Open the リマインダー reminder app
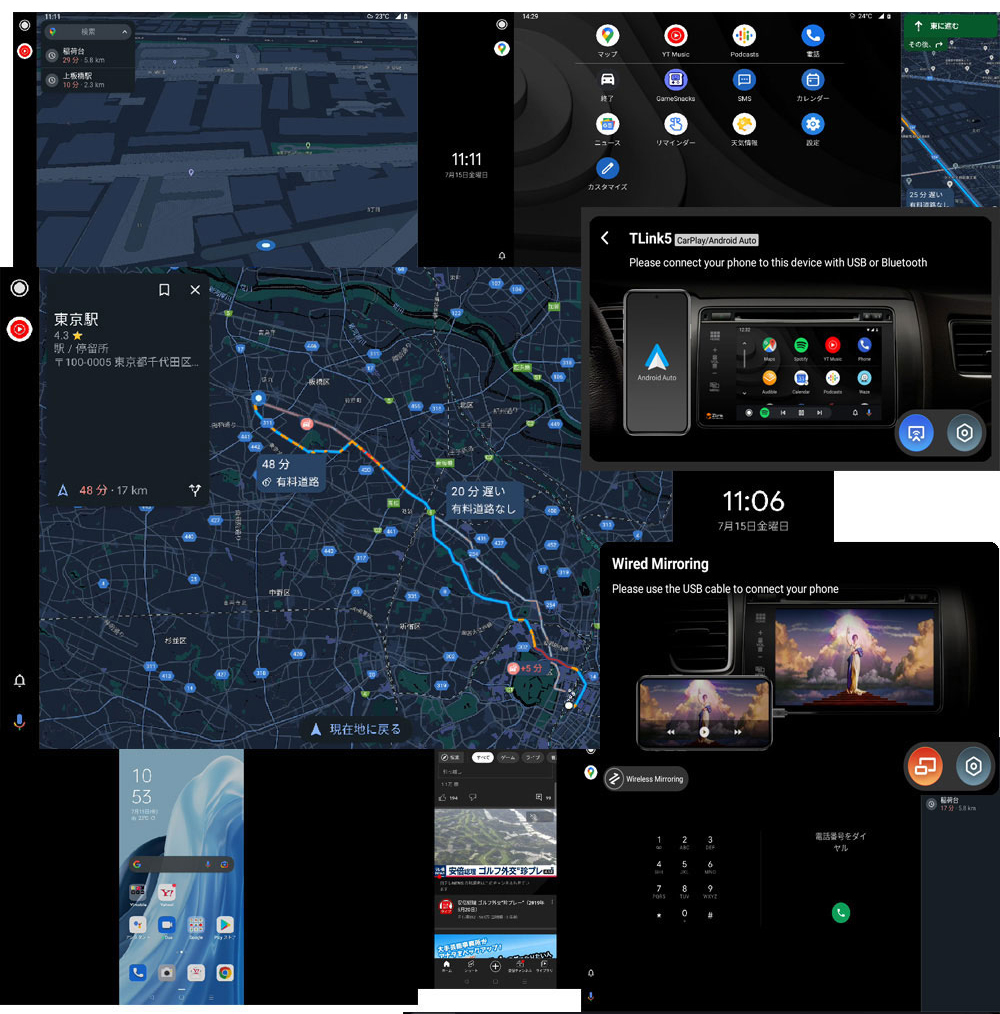This screenshot has width=1000, height=1014. pos(675,124)
